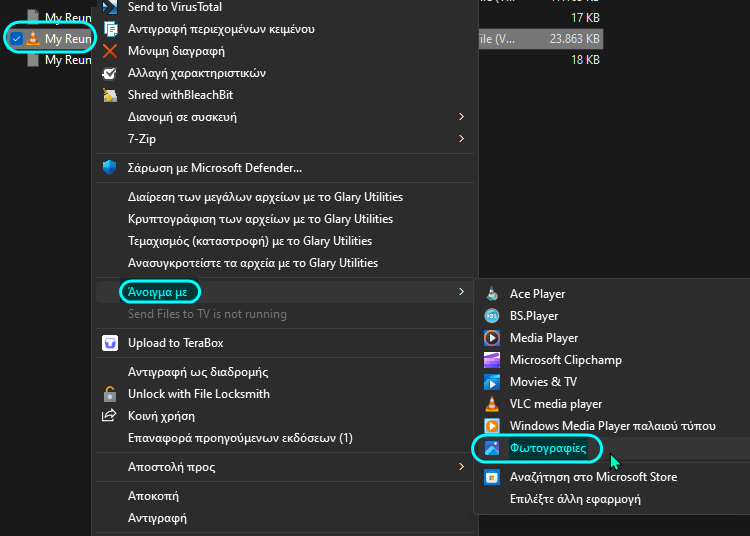Click the VirusTotal icon

click(x=110, y=7)
